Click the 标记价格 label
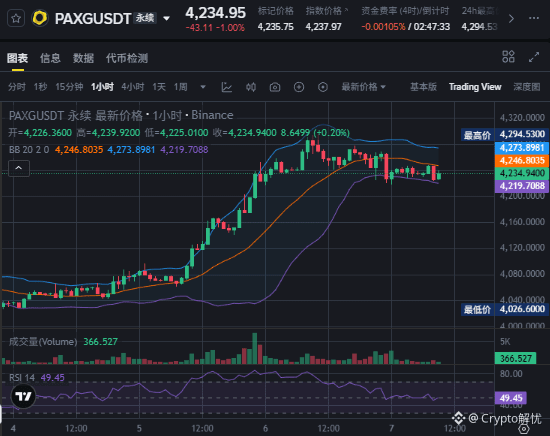 click(x=275, y=11)
